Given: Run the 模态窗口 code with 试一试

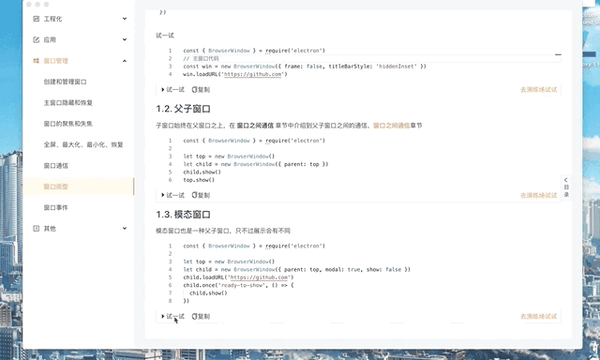Looking at the screenshot, I should [x=173, y=316].
